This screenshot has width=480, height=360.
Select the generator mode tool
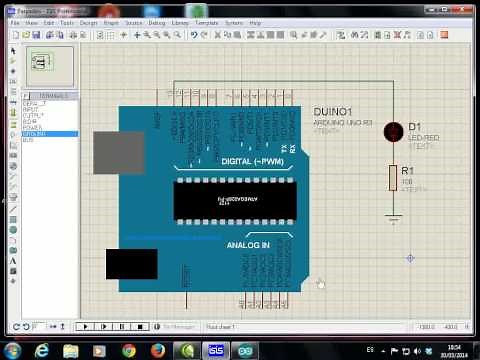[13, 166]
